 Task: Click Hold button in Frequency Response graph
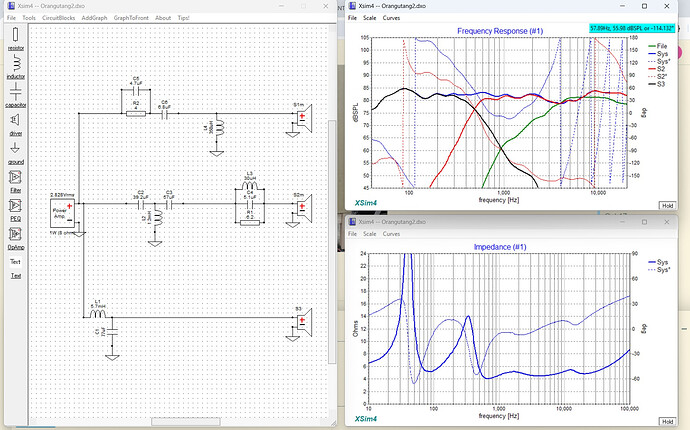(667, 206)
